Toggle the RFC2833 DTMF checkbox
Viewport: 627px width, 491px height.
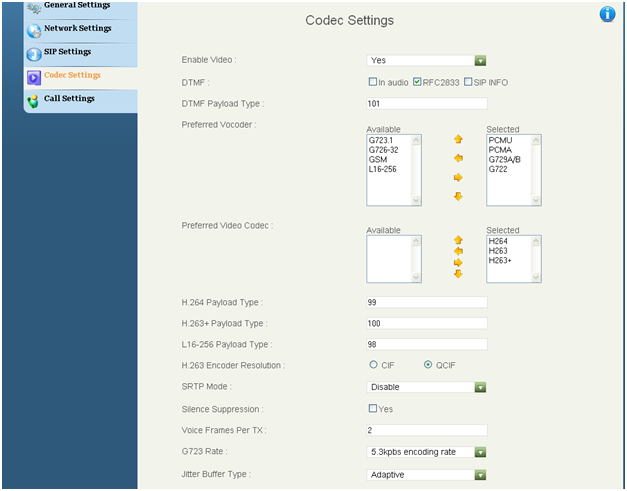[417, 82]
